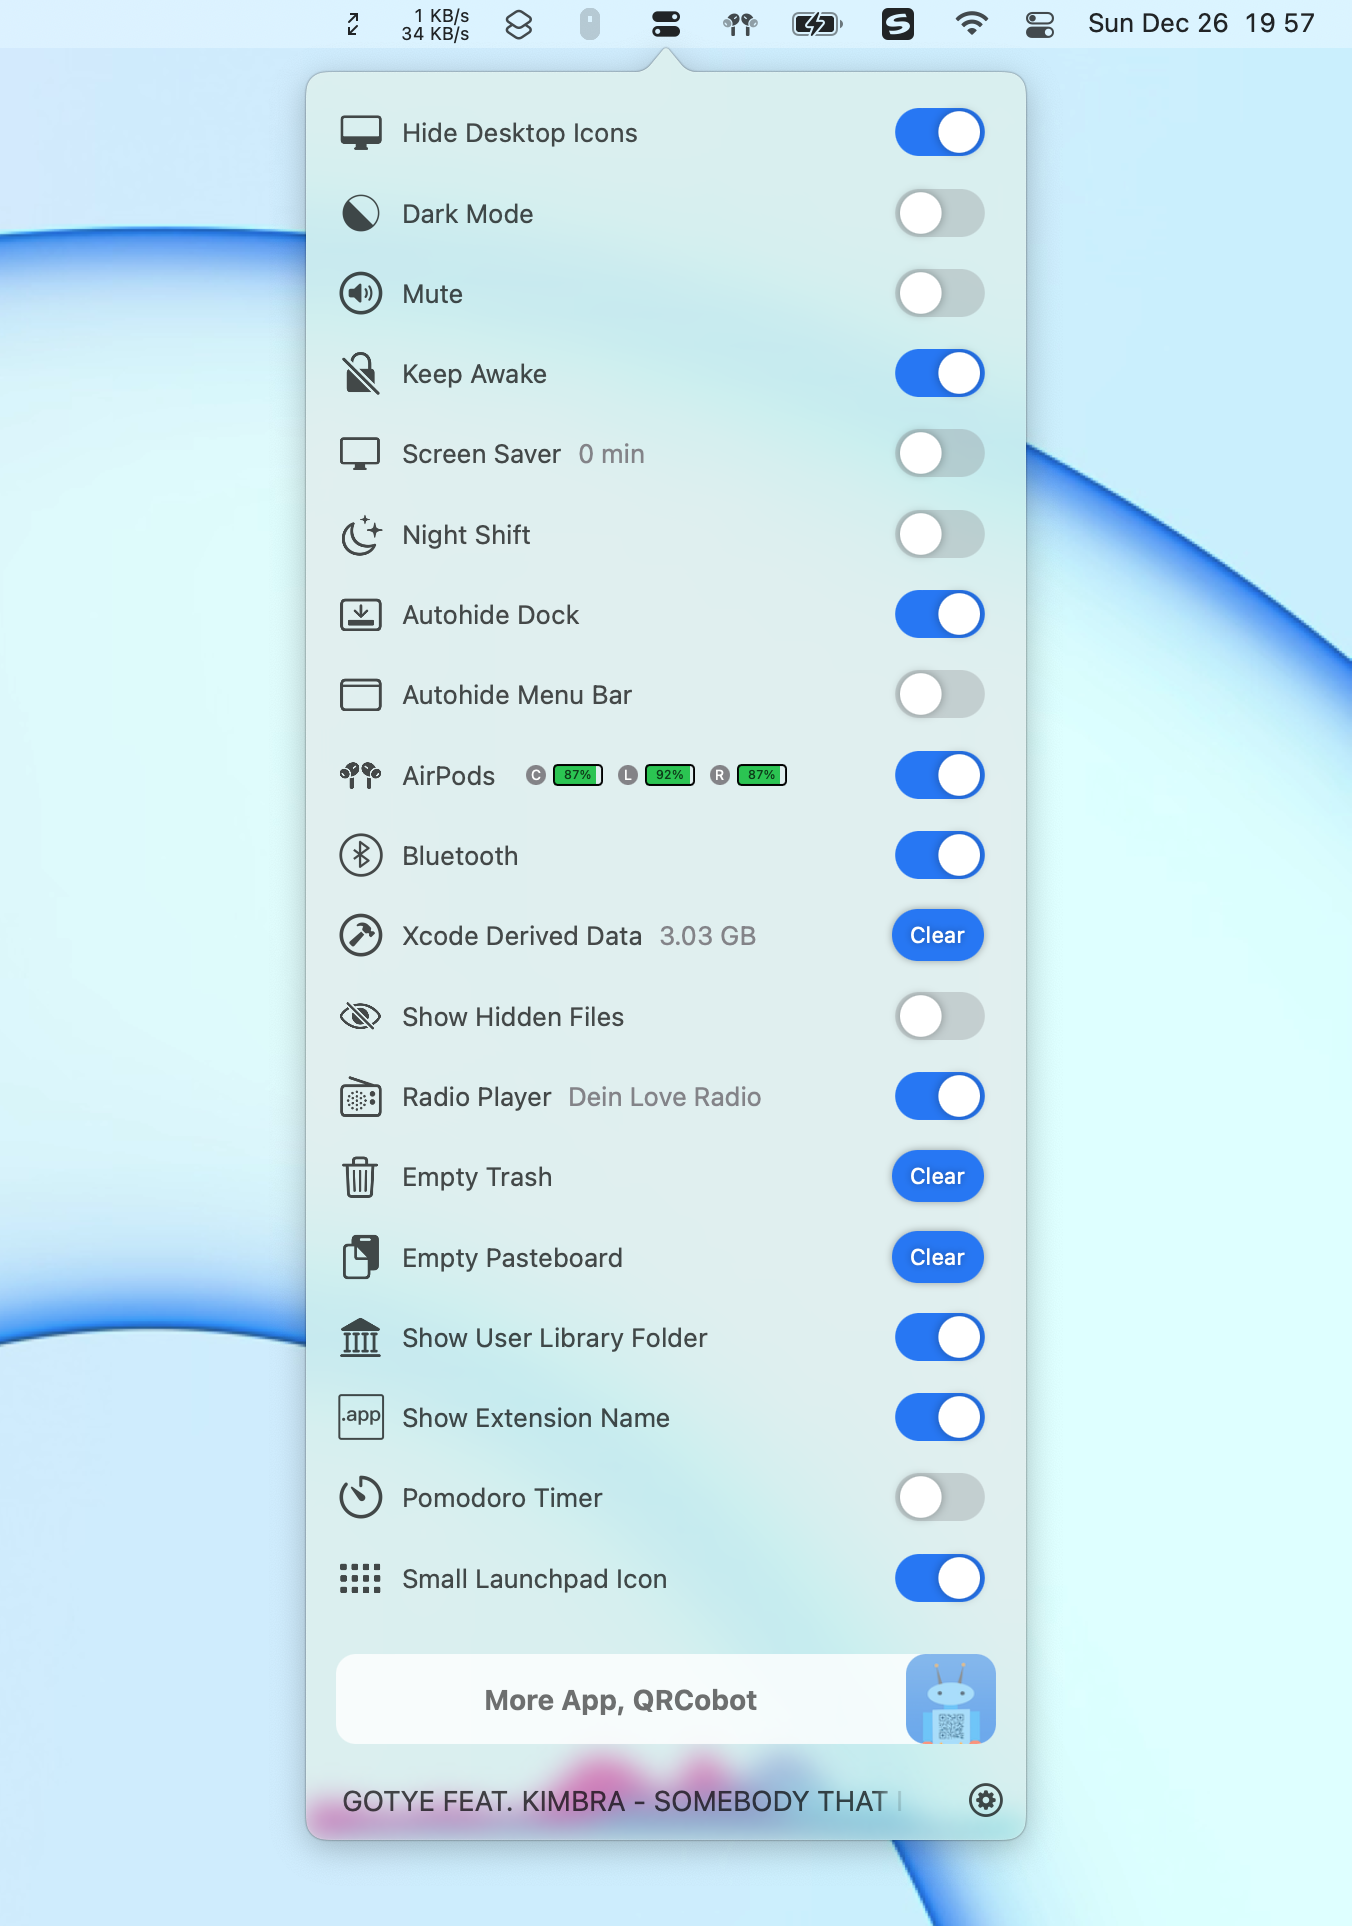
Task: Click the S-shaped app icon in menu bar
Action: tap(897, 24)
